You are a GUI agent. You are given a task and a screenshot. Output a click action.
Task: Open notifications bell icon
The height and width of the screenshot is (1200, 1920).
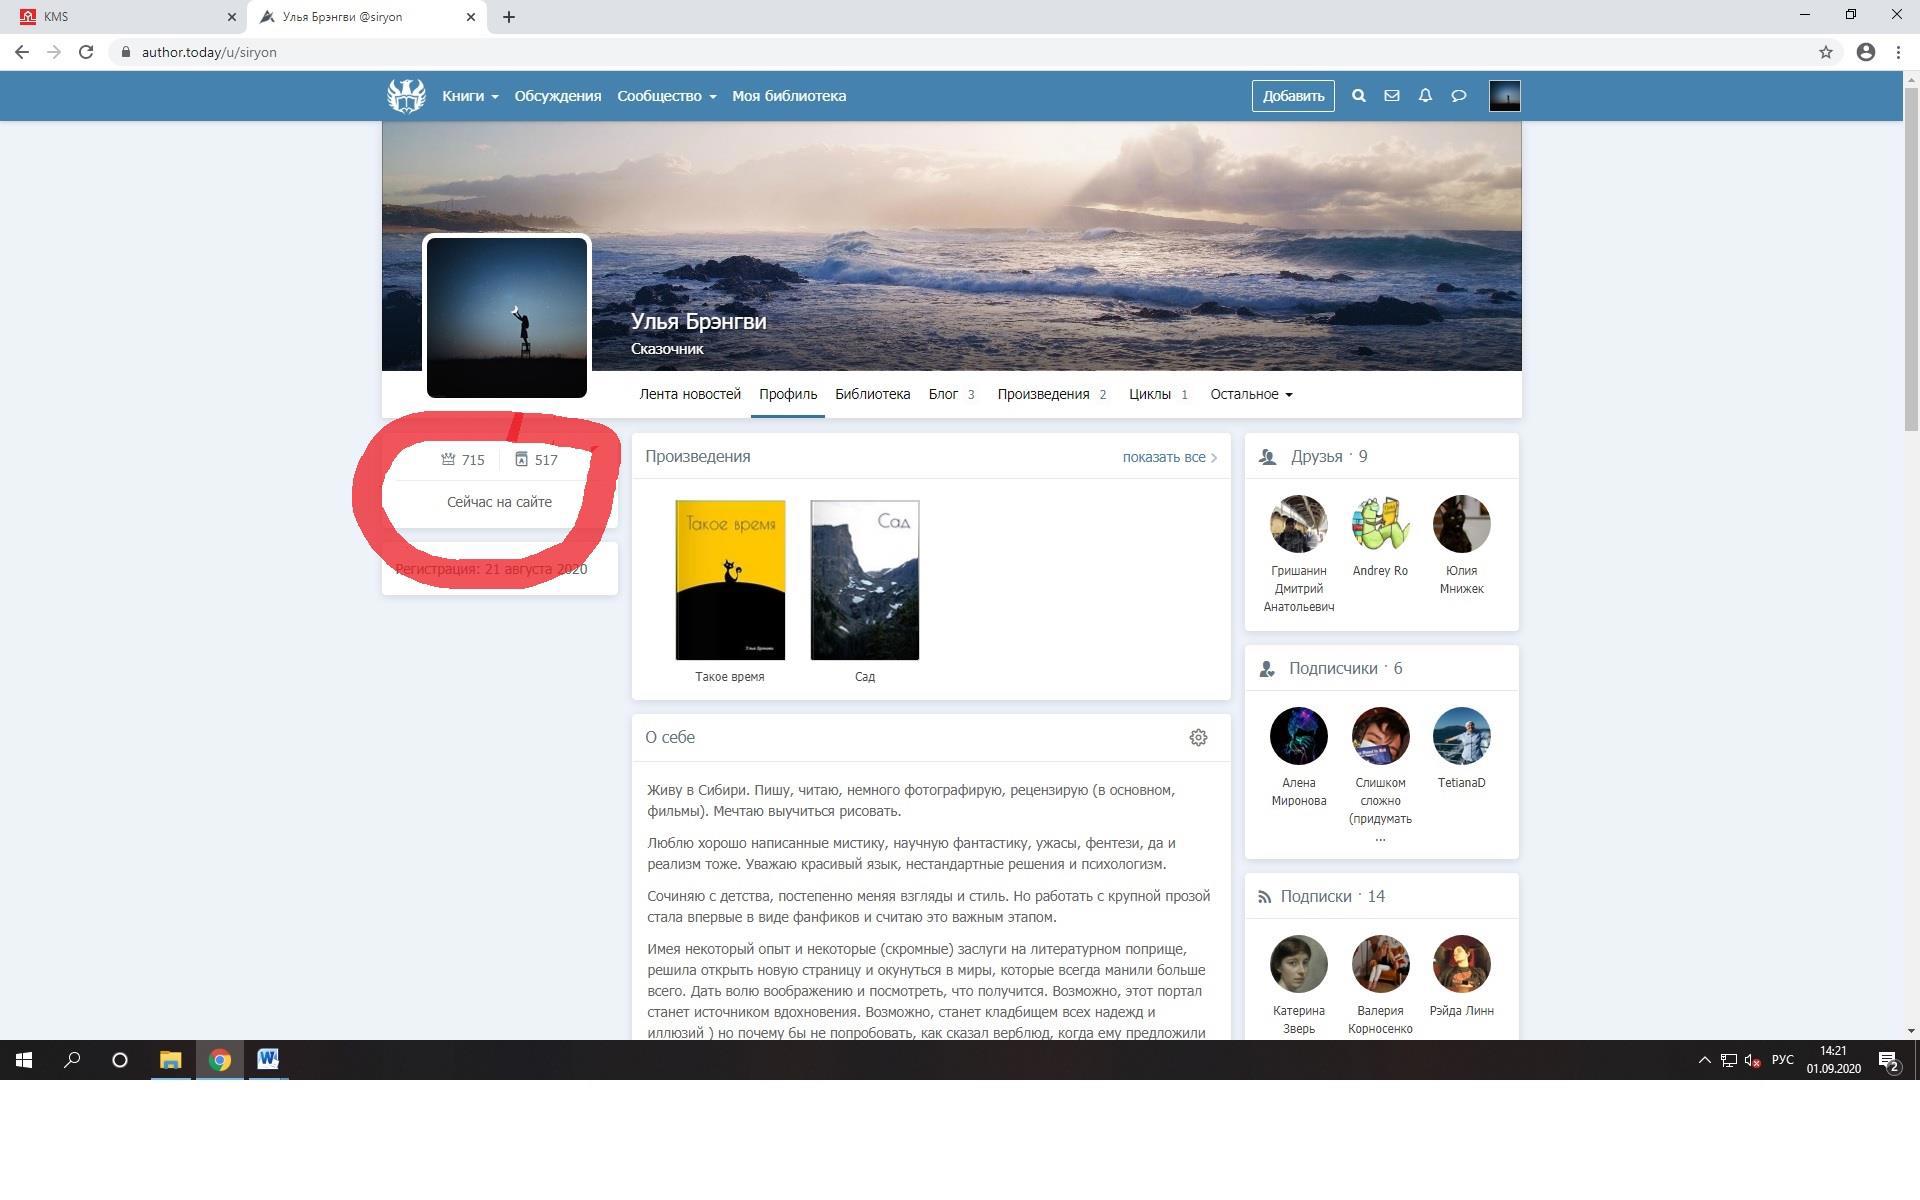pyautogui.click(x=1425, y=96)
